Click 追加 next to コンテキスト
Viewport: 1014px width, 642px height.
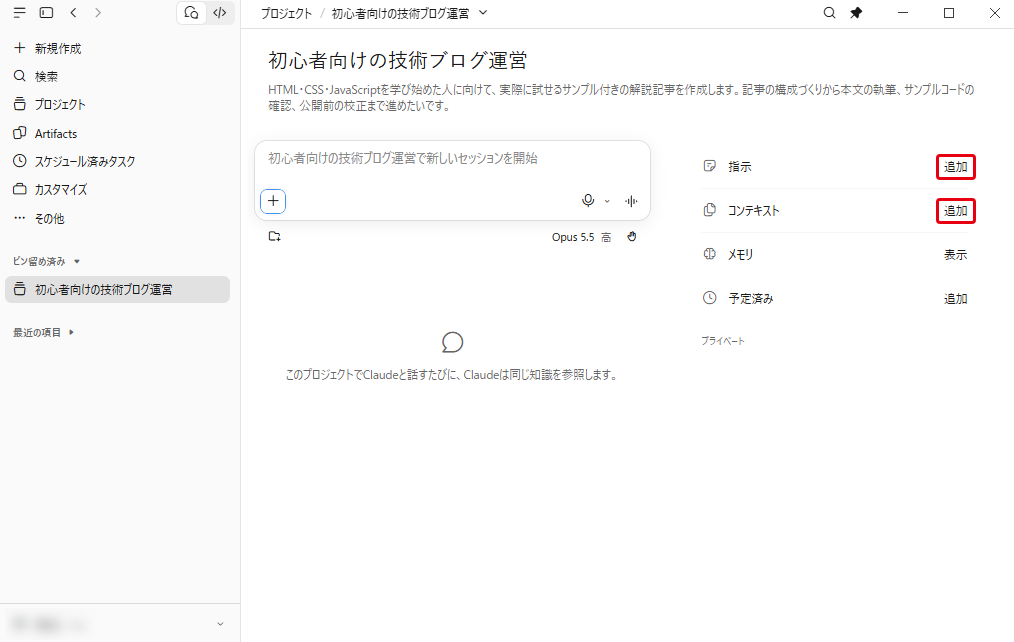(955, 211)
